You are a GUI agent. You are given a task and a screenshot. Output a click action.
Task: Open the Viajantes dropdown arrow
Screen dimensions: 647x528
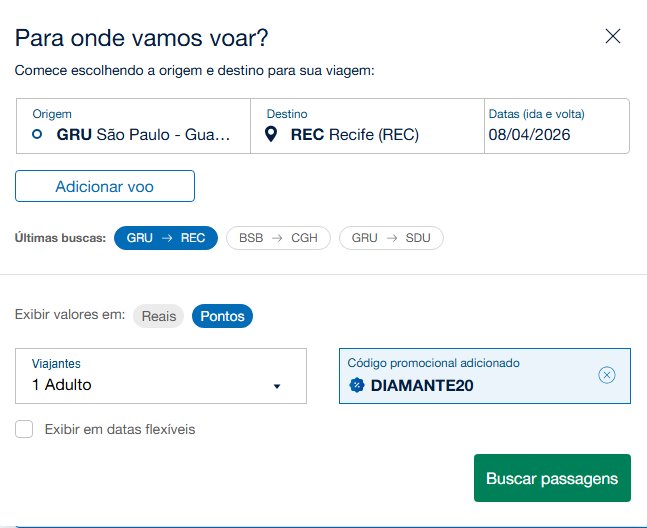pos(277,386)
